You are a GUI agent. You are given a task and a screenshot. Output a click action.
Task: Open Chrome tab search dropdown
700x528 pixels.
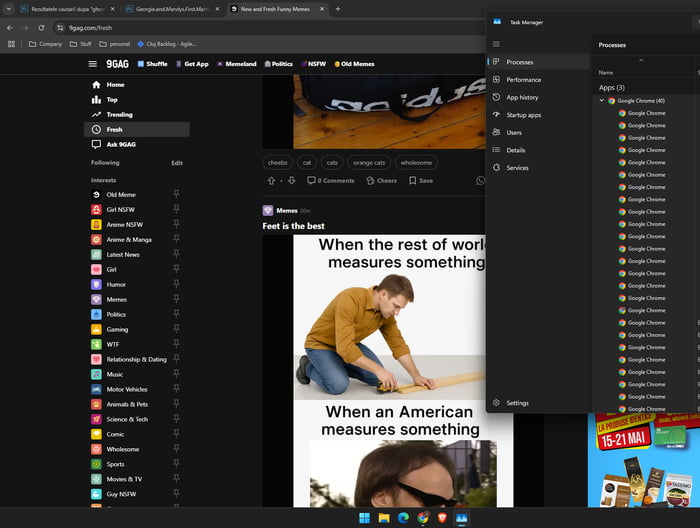click(10, 9)
